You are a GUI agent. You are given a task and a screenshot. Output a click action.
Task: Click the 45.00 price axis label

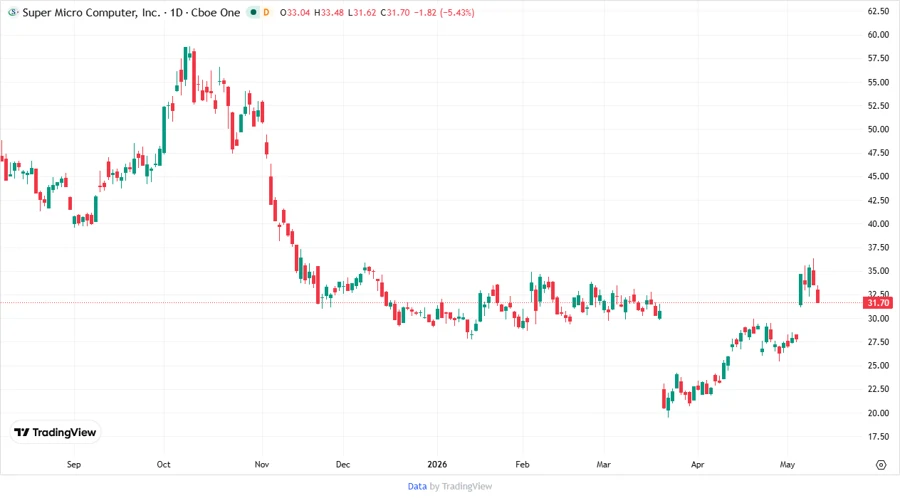pyautogui.click(x=878, y=176)
